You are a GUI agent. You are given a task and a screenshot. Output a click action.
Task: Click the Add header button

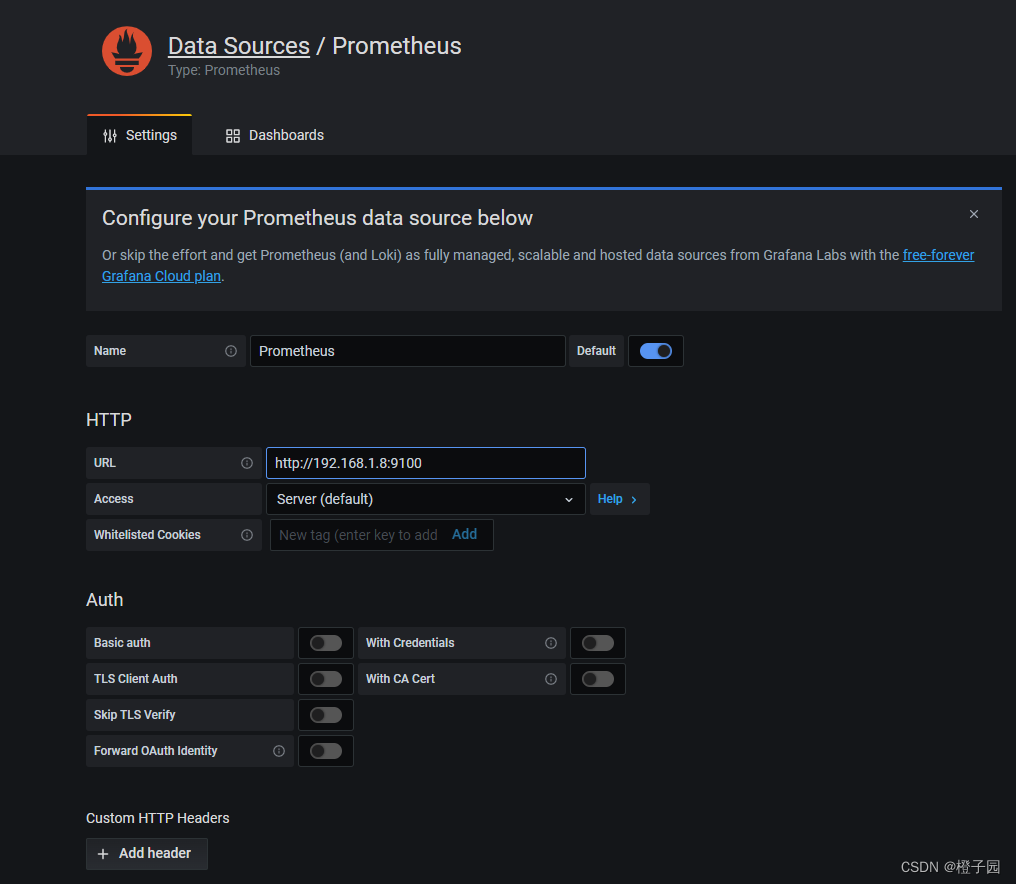tap(147, 854)
